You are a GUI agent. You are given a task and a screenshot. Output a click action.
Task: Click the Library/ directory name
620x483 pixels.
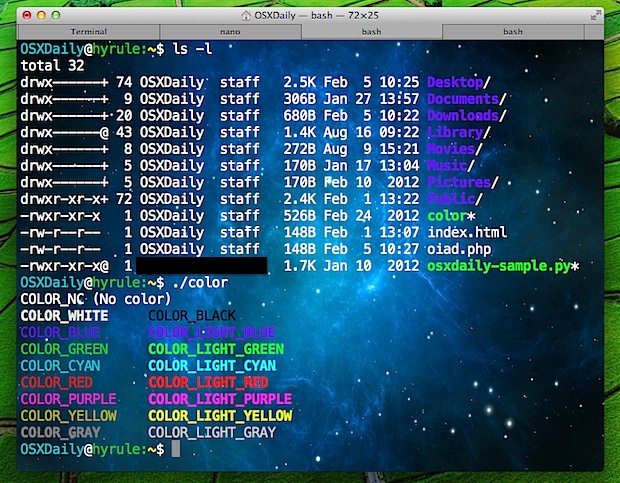[459, 132]
